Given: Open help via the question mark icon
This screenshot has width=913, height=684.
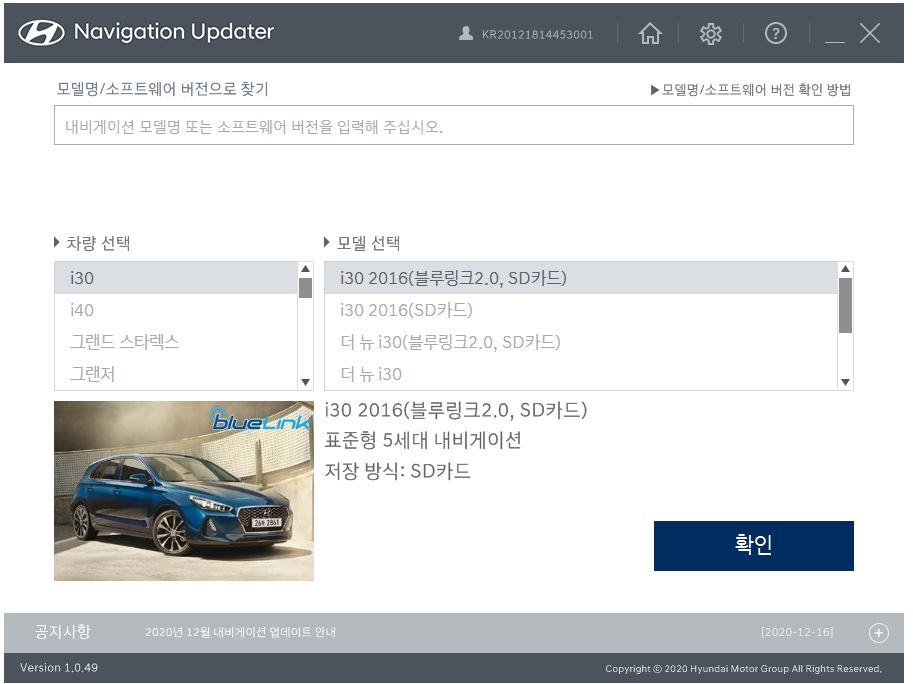Looking at the screenshot, I should tap(776, 34).
